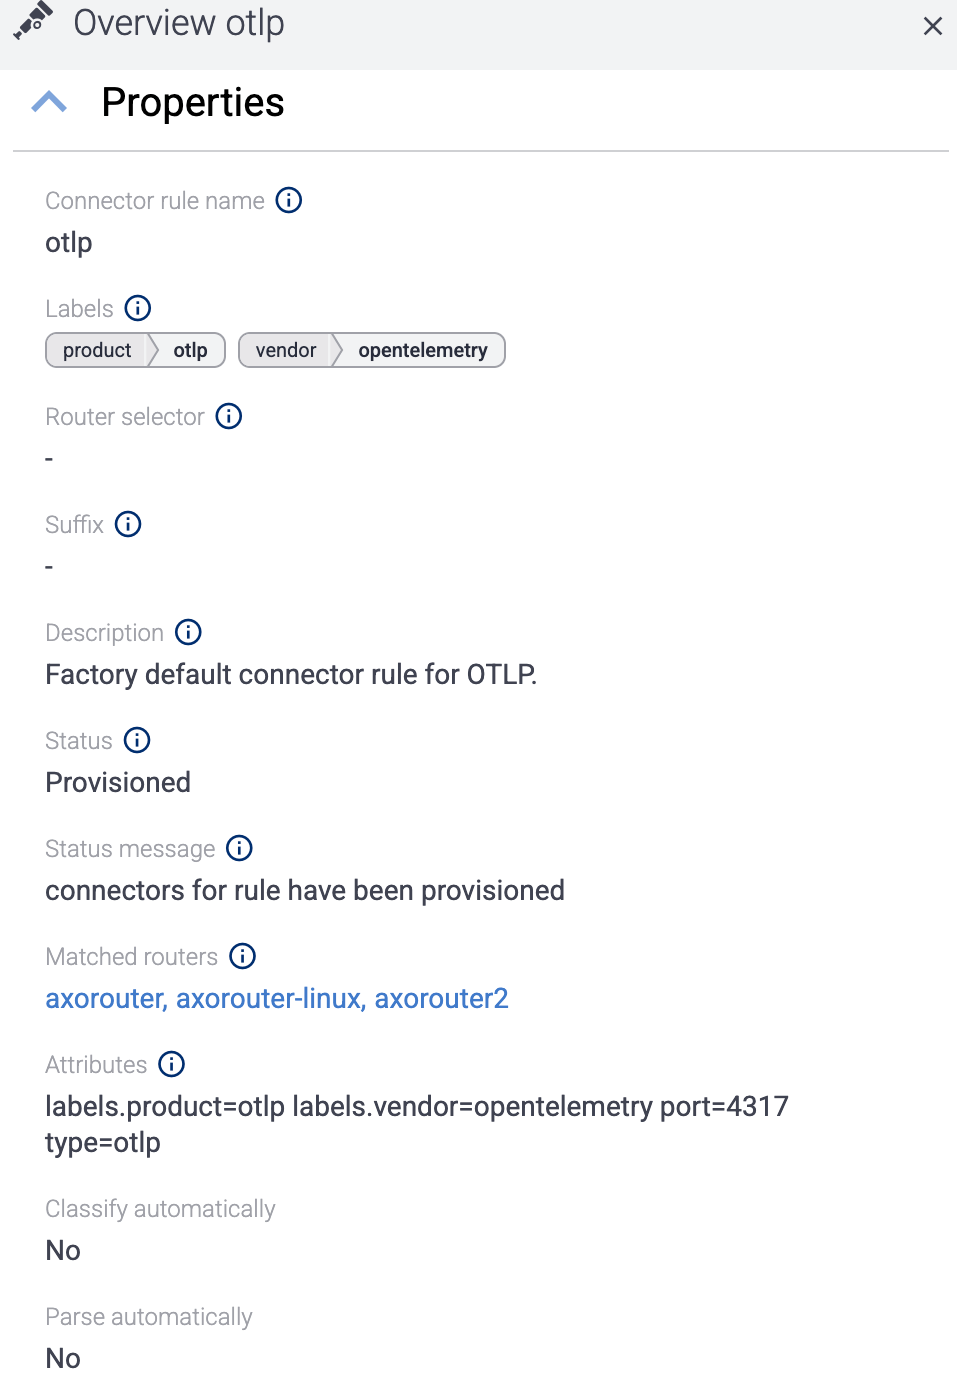Viewport: 957px width, 1378px height.
Task: Click the Suffix info icon
Action: tap(128, 524)
